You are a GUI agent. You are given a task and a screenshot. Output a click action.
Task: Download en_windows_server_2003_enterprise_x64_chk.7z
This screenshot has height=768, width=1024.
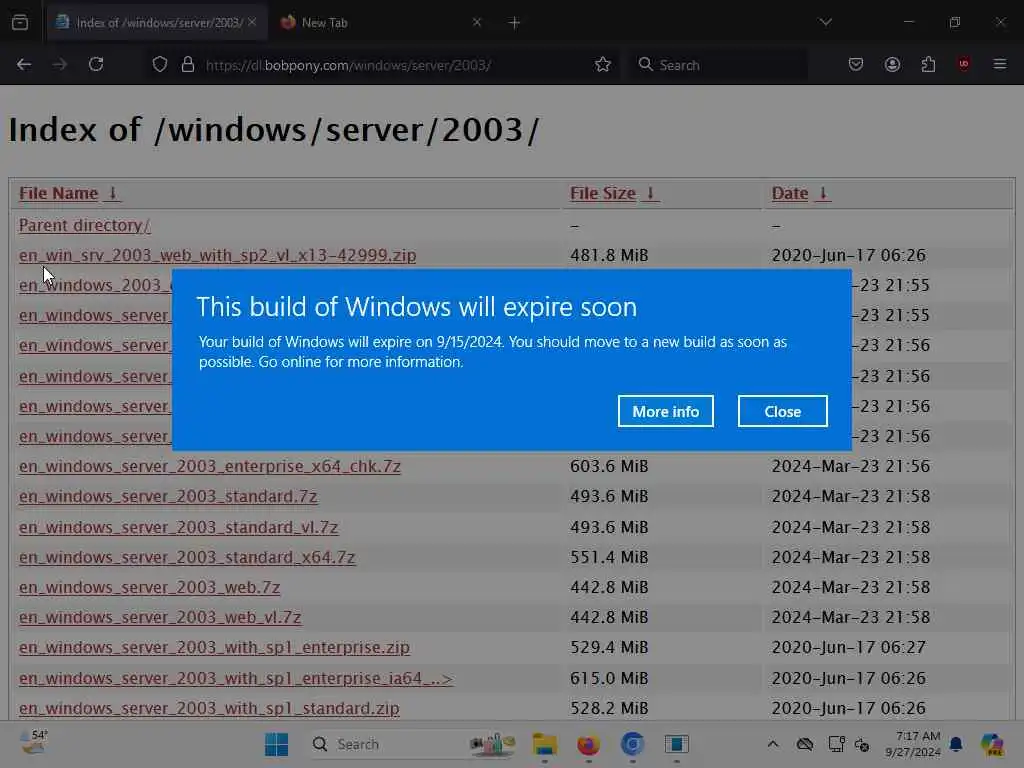[x=210, y=466]
